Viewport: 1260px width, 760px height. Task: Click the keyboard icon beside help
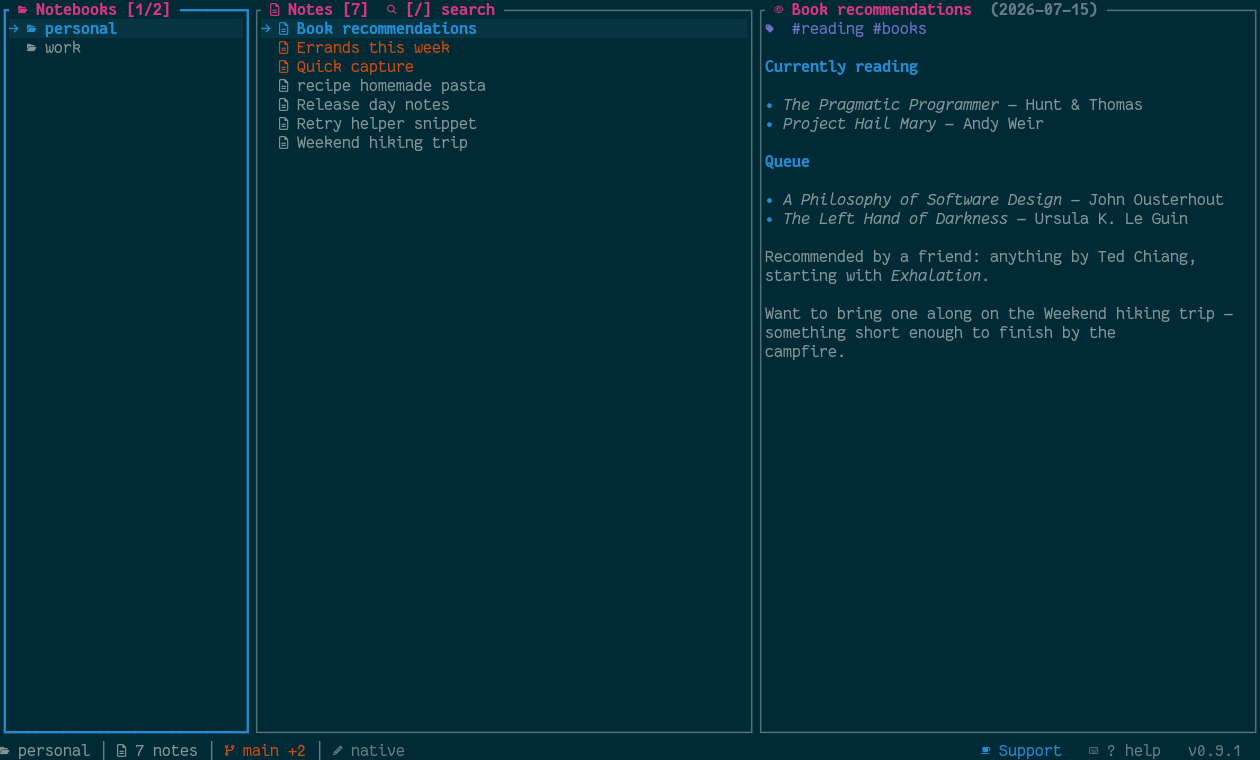point(1094,750)
